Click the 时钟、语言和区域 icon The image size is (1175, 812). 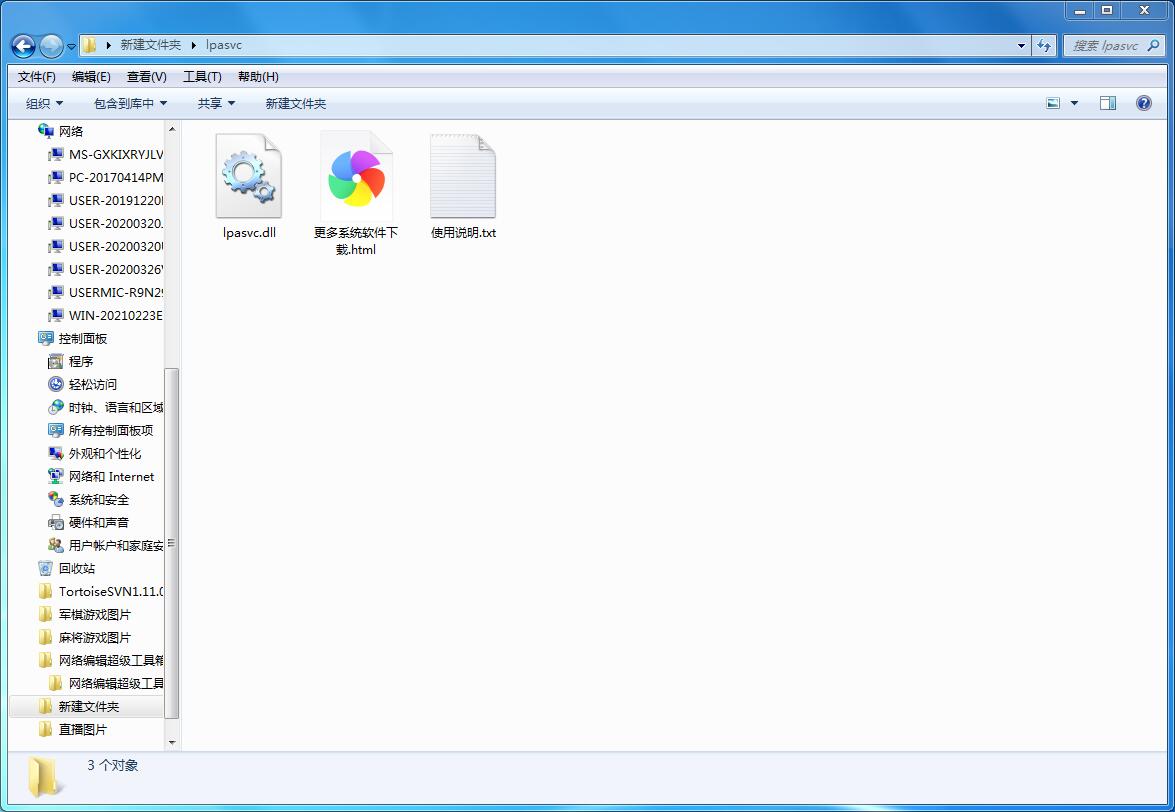pyautogui.click(x=55, y=407)
